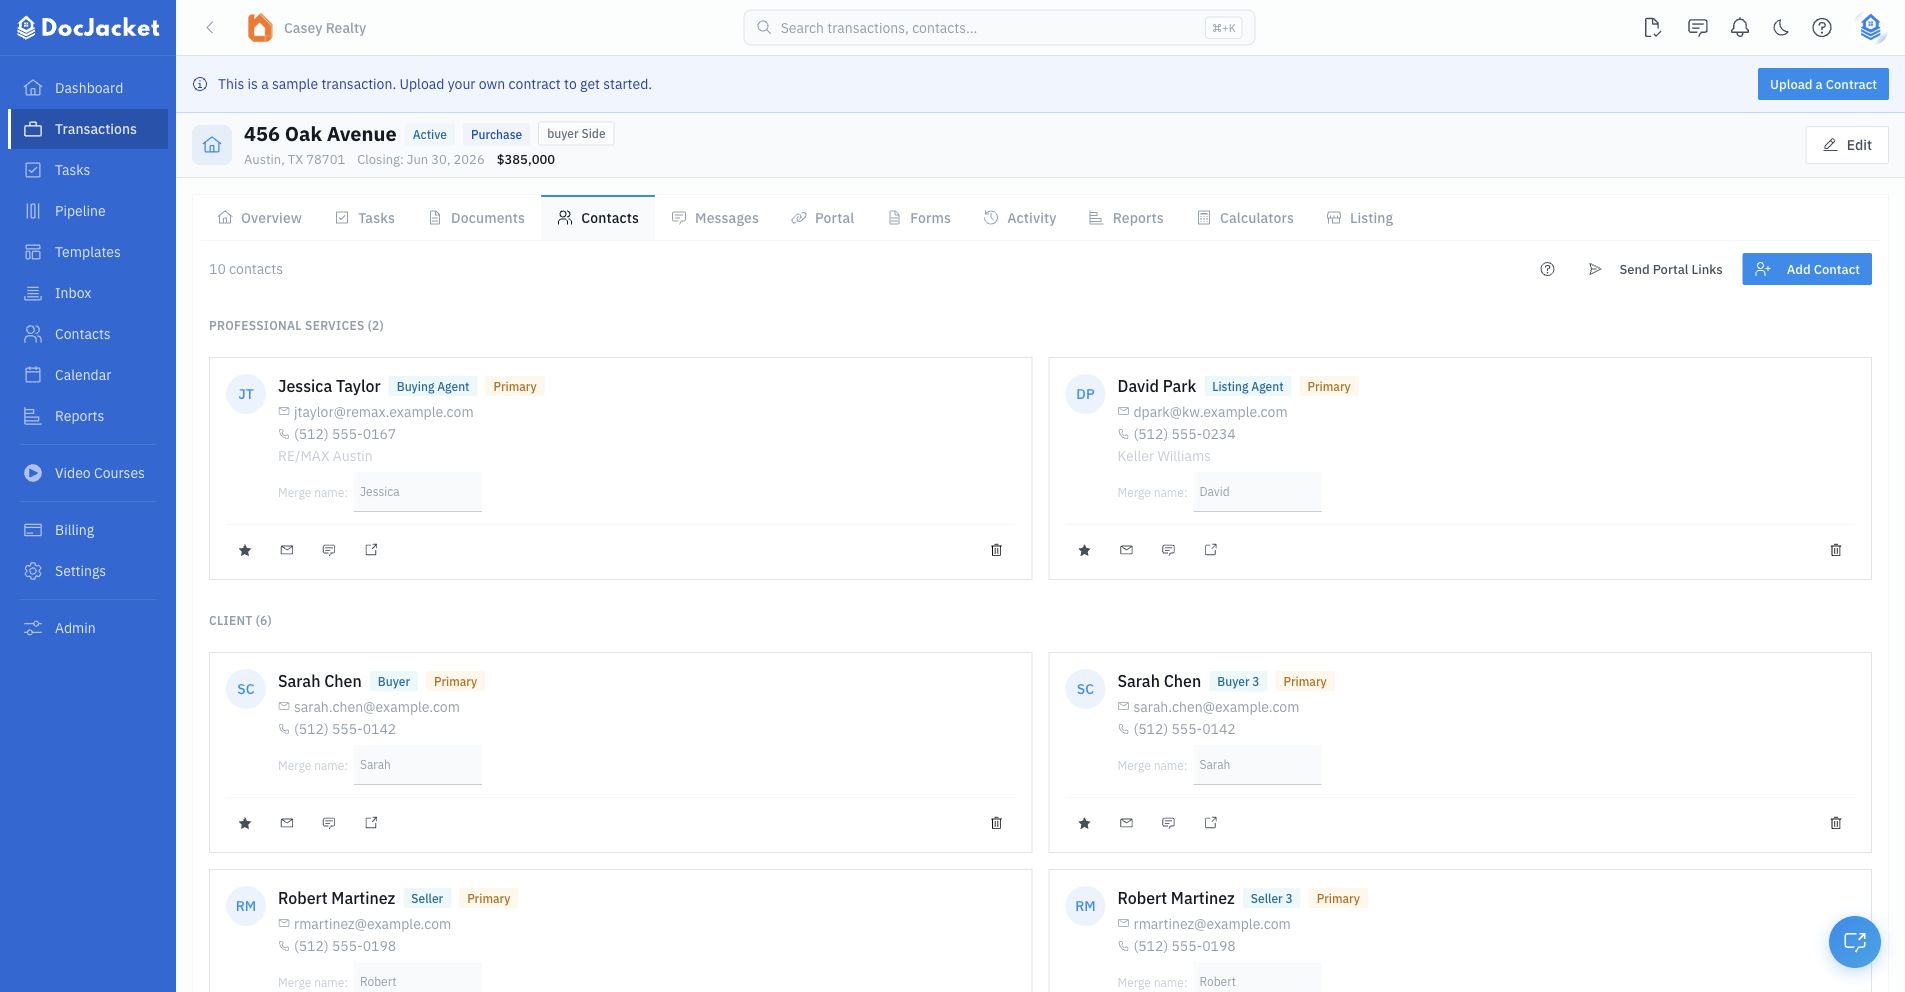Click the message icon on David Park's card
Viewport: 1905px width, 992px height.
click(x=1168, y=550)
